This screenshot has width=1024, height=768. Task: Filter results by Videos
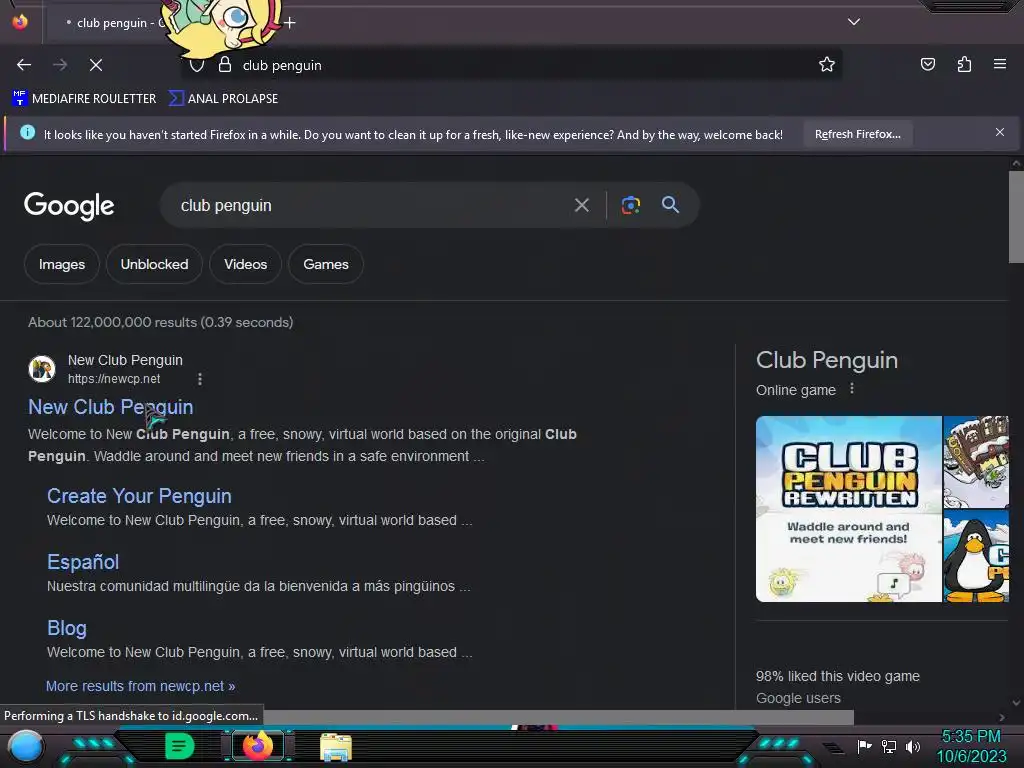click(x=246, y=264)
